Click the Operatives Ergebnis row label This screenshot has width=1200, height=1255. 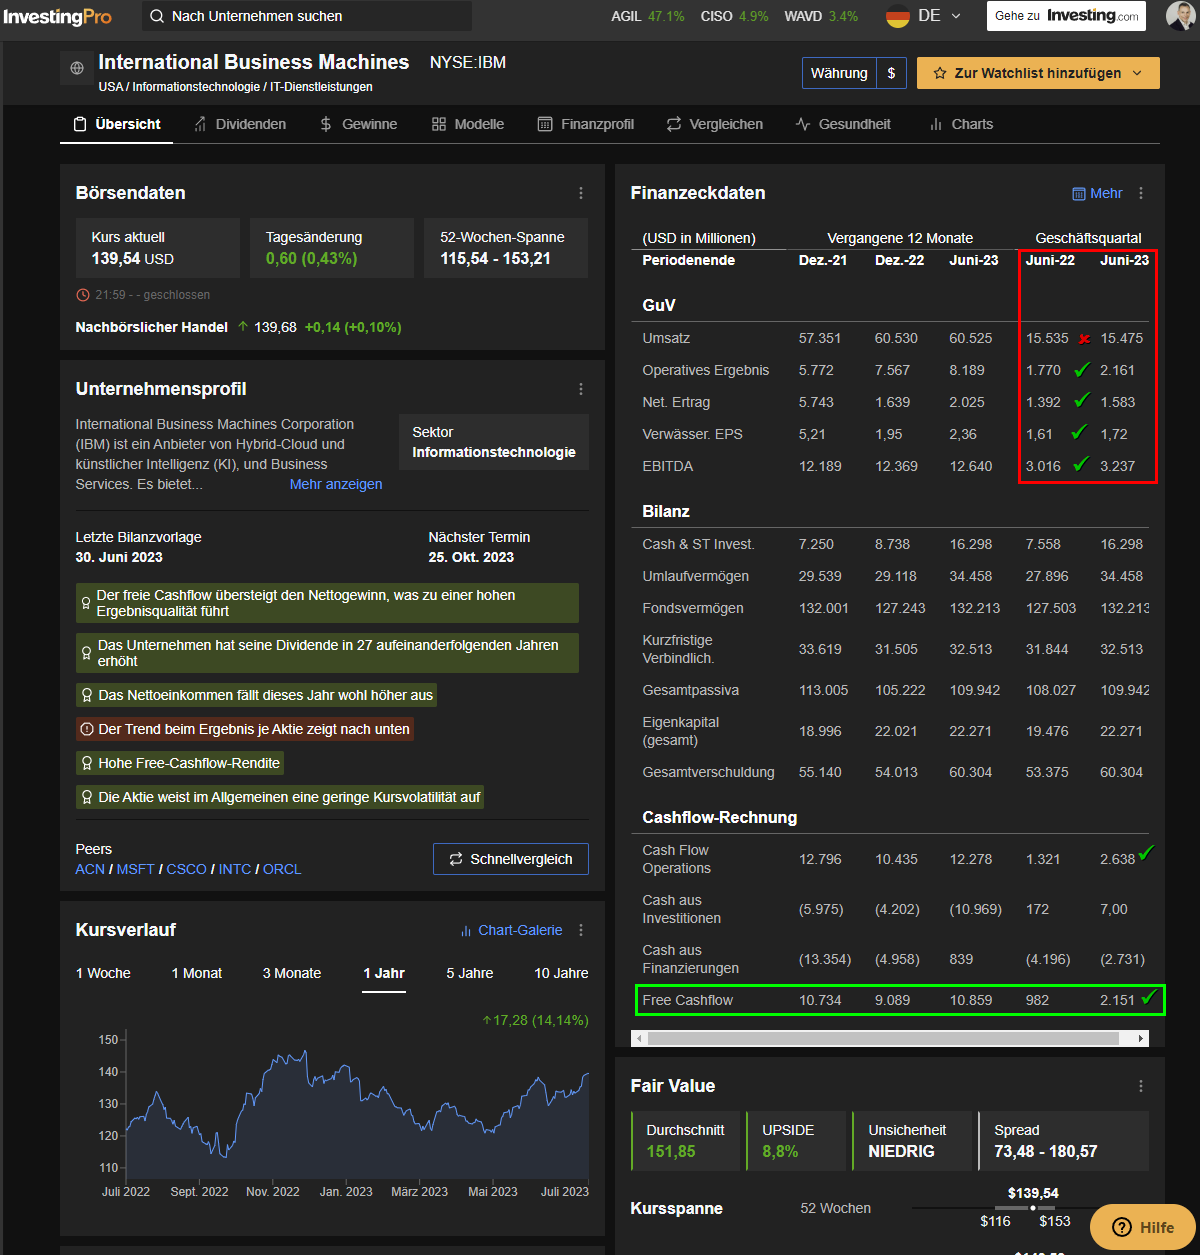click(x=706, y=370)
